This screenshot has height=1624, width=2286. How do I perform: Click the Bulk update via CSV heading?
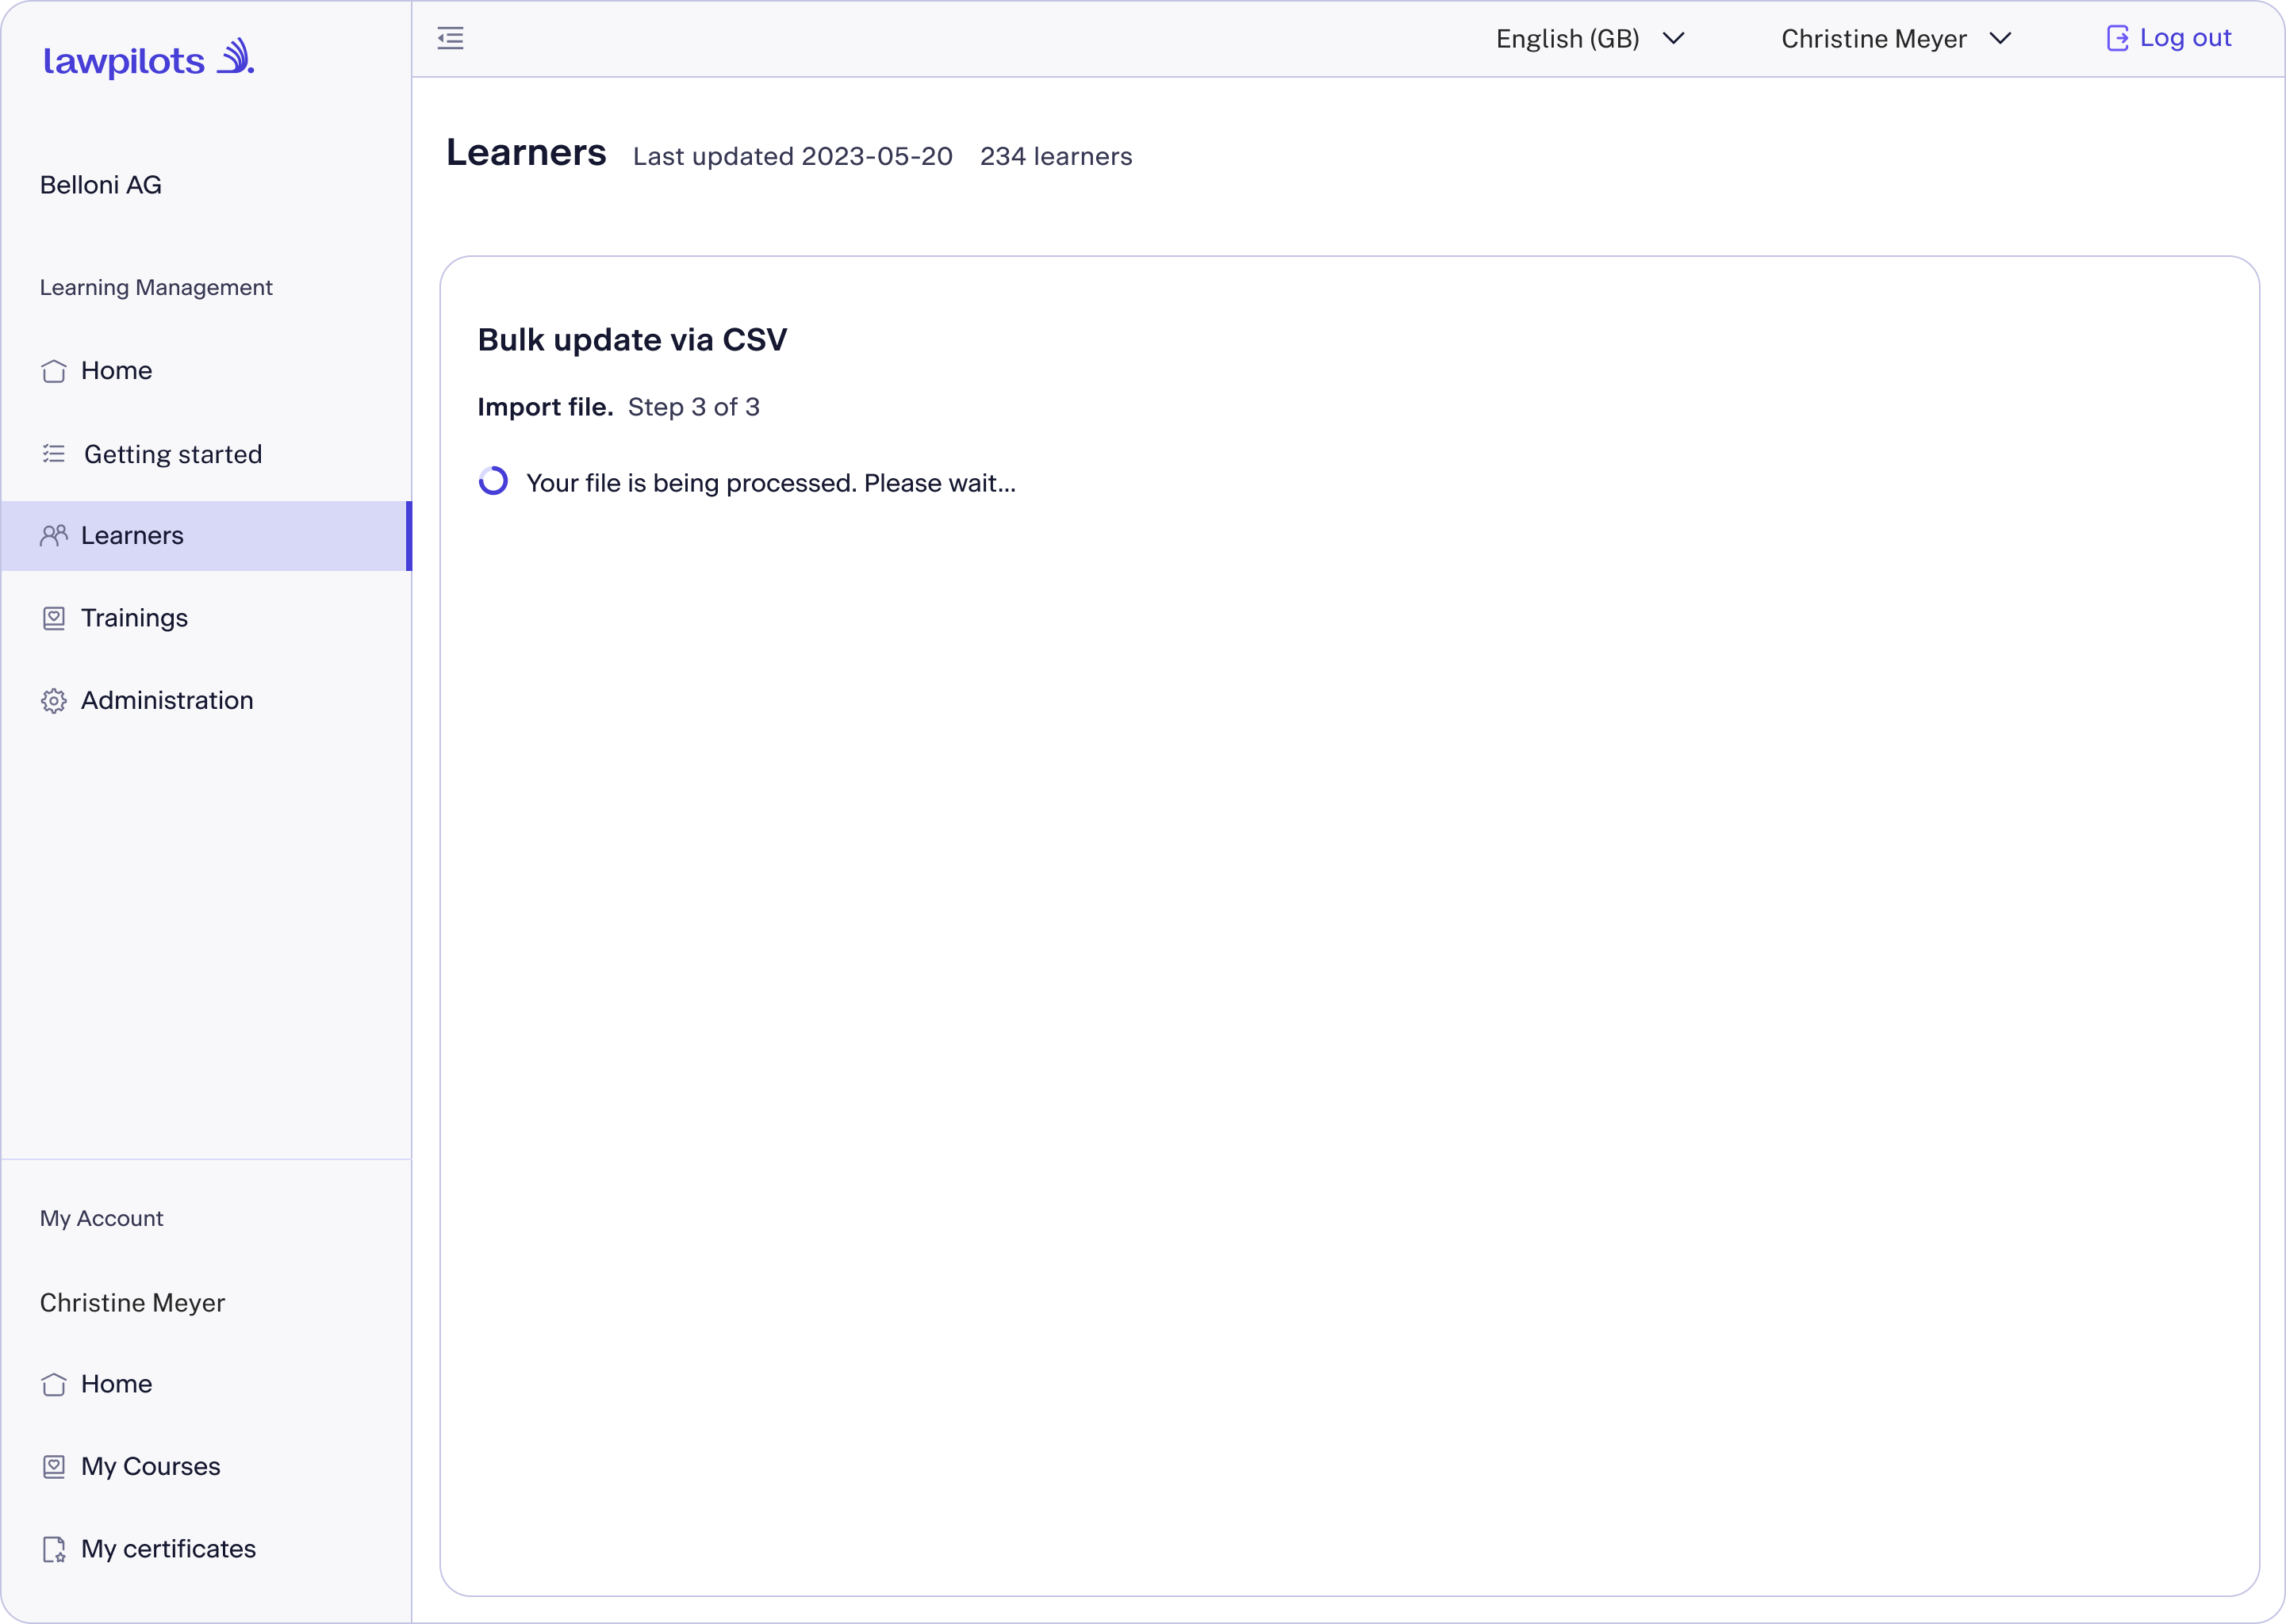(632, 340)
